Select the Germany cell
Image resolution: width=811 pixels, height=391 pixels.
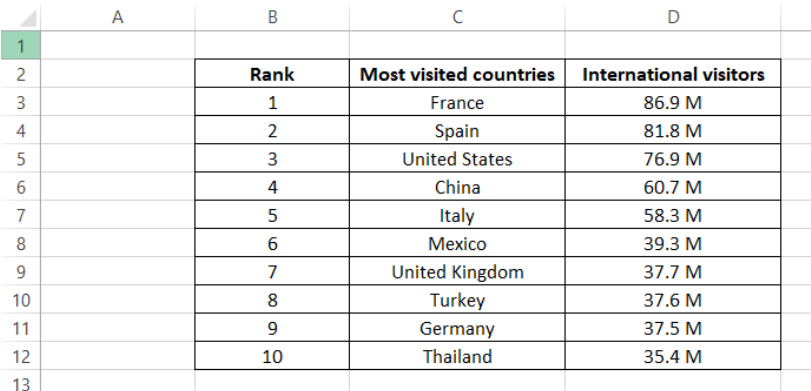457,327
